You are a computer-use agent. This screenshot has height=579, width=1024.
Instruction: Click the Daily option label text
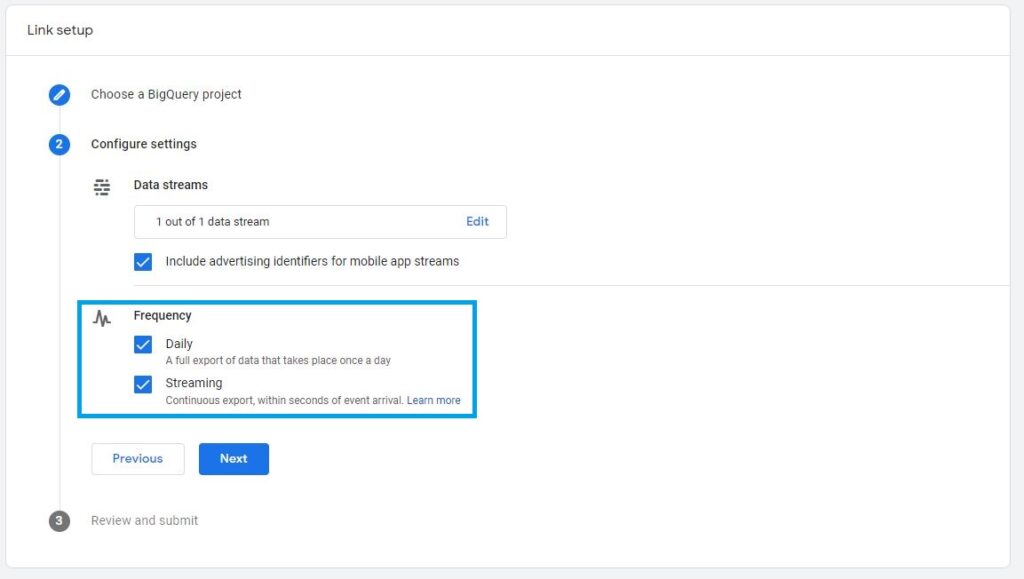pos(179,343)
